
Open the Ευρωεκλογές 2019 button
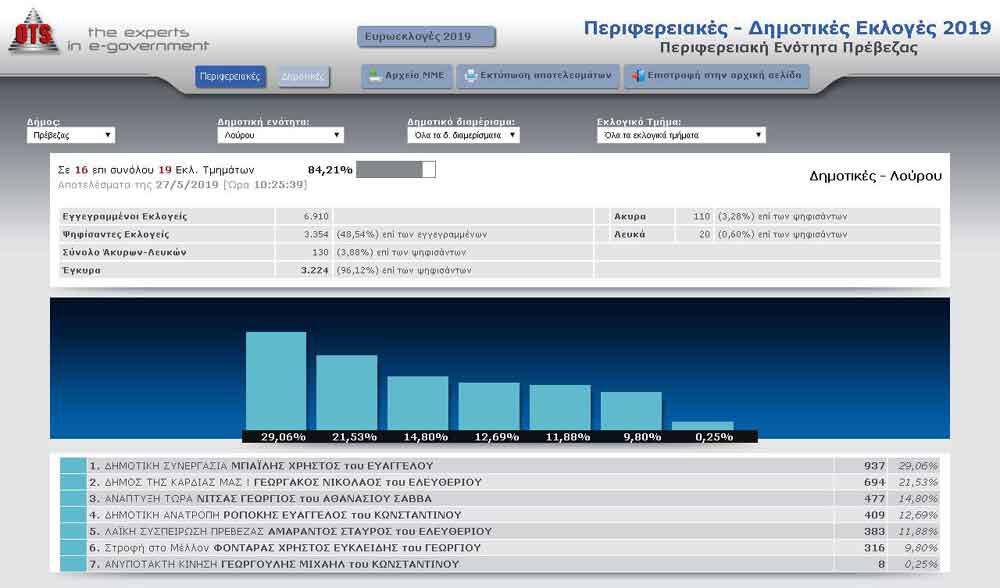426,37
